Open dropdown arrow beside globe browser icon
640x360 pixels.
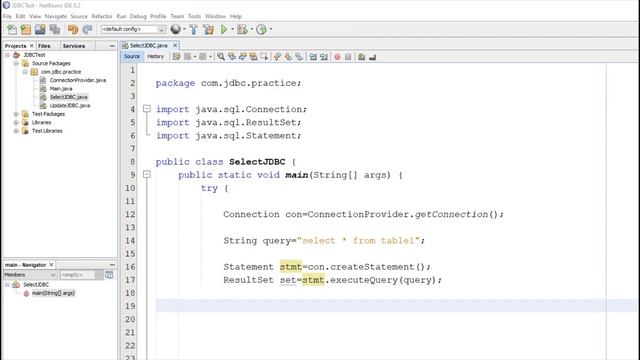pyautogui.click(x=184, y=29)
